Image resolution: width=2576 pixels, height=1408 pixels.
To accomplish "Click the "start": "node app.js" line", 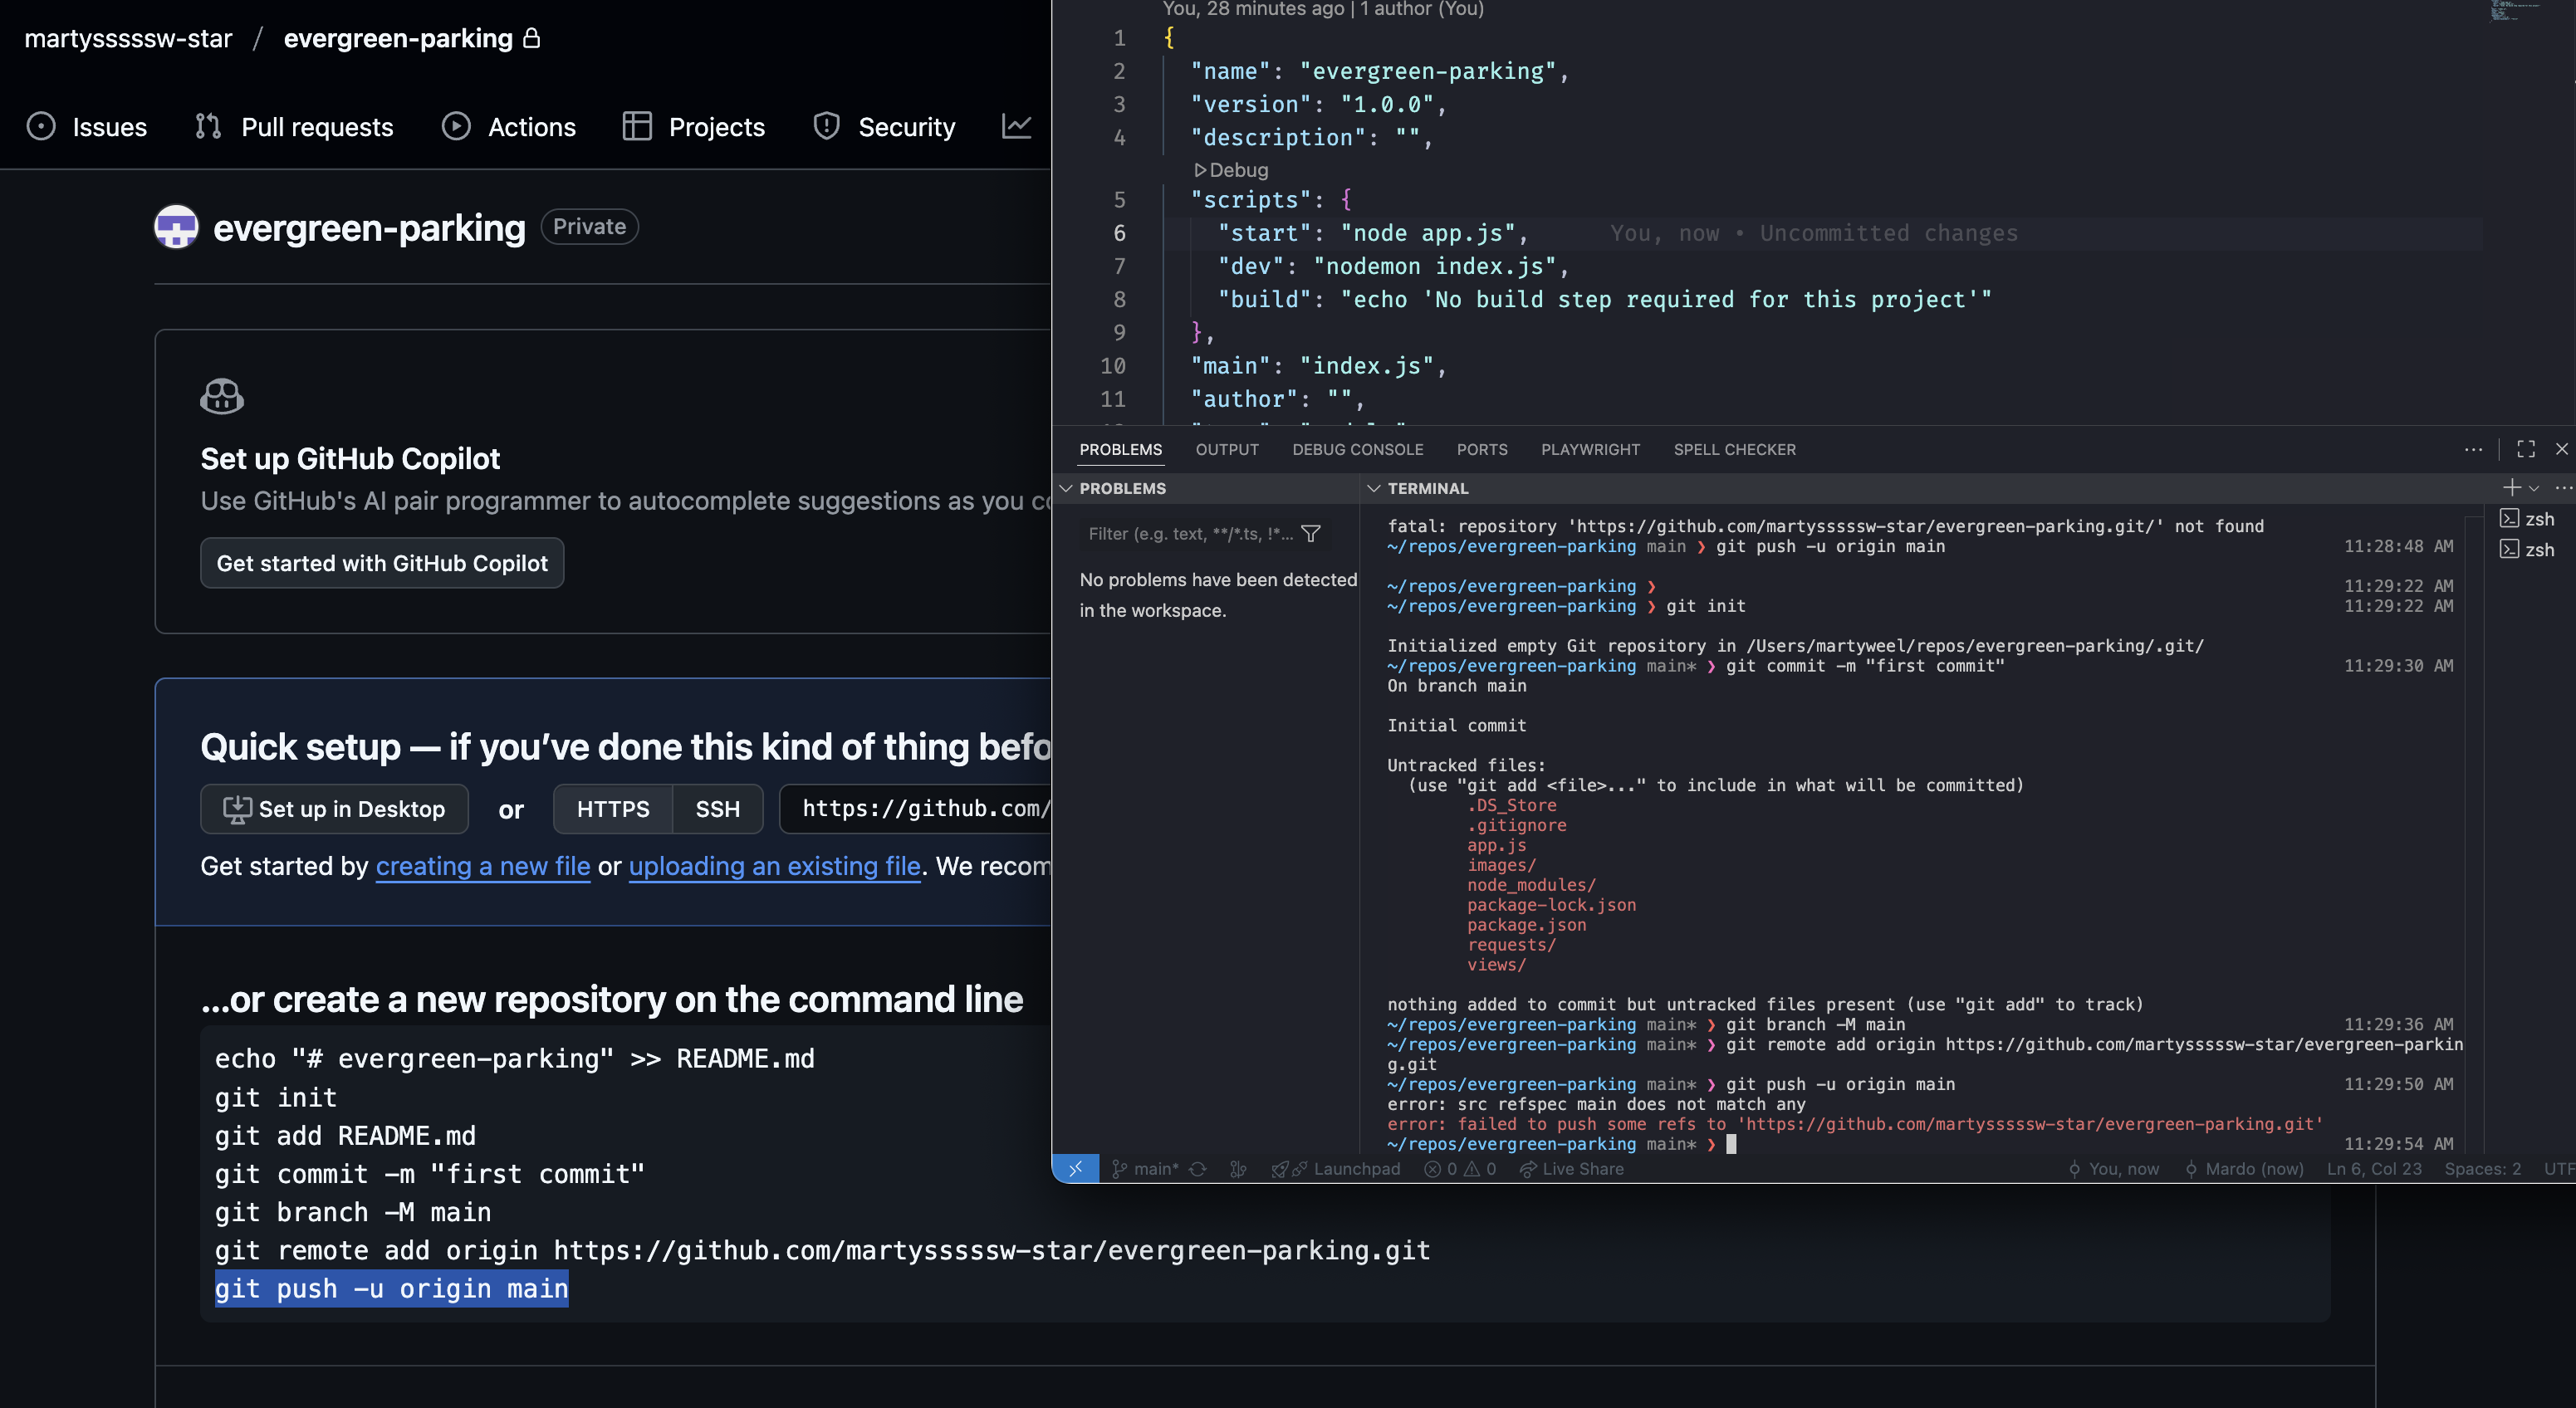I will pyautogui.click(x=1372, y=233).
